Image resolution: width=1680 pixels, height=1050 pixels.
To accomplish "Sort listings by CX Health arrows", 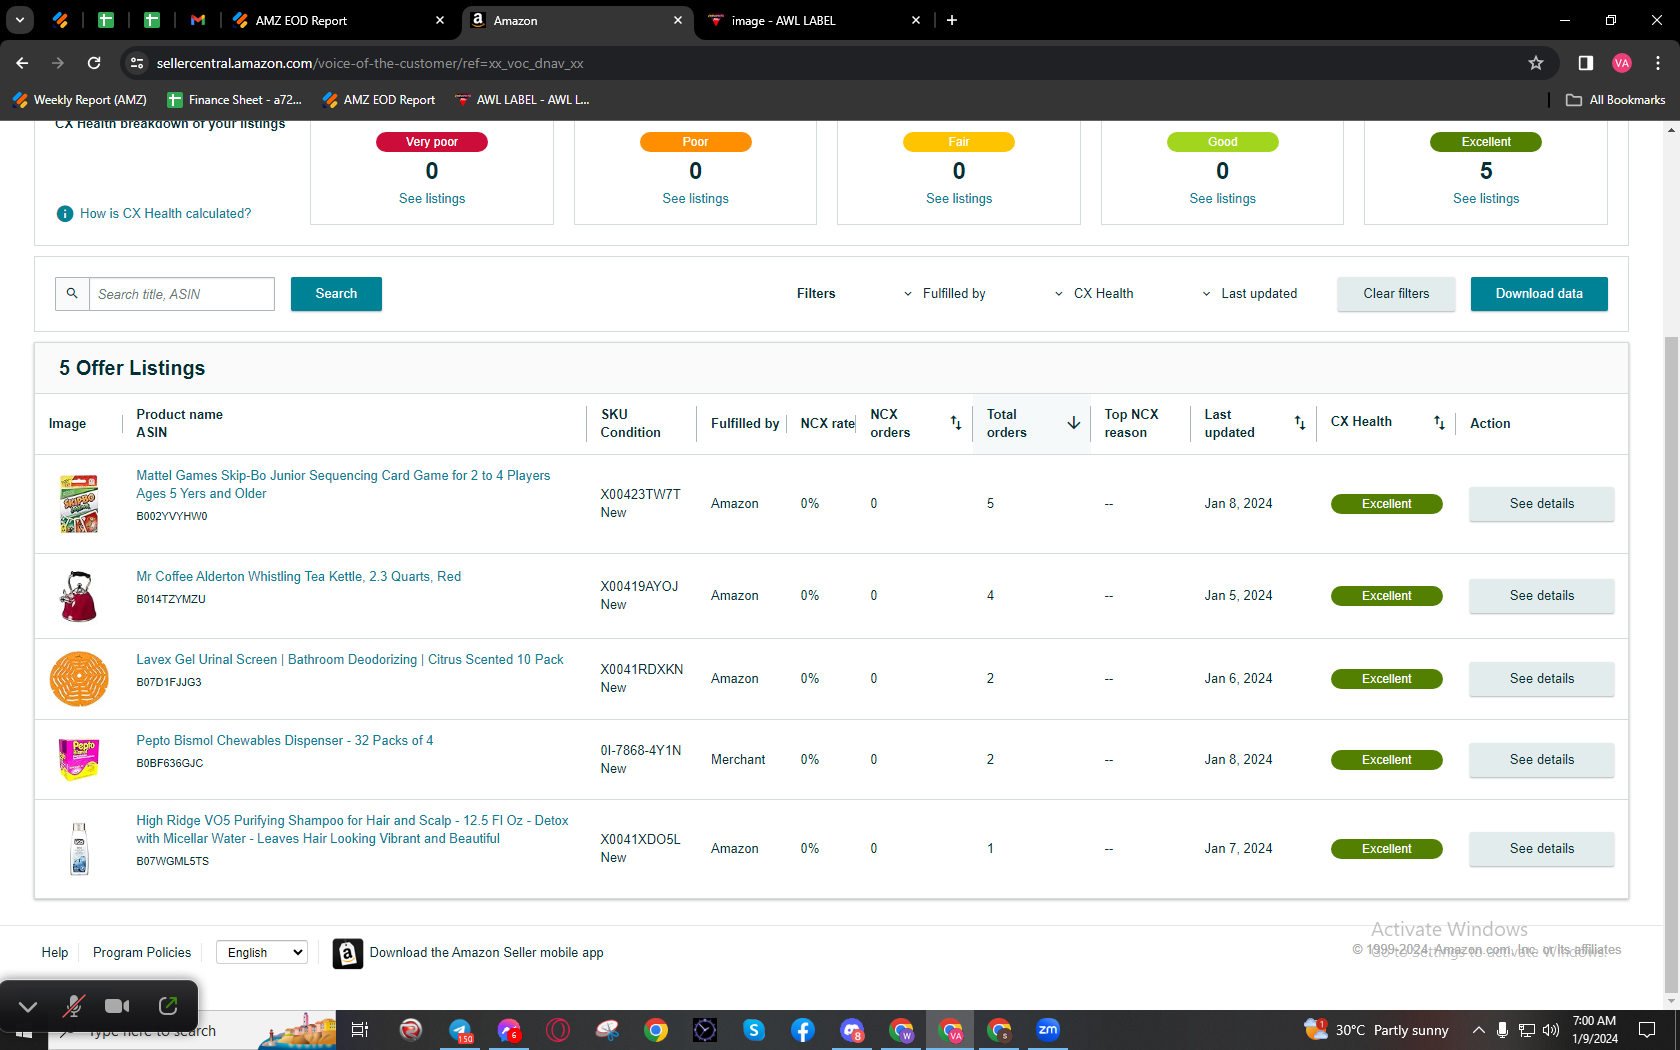I will [x=1439, y=423].
